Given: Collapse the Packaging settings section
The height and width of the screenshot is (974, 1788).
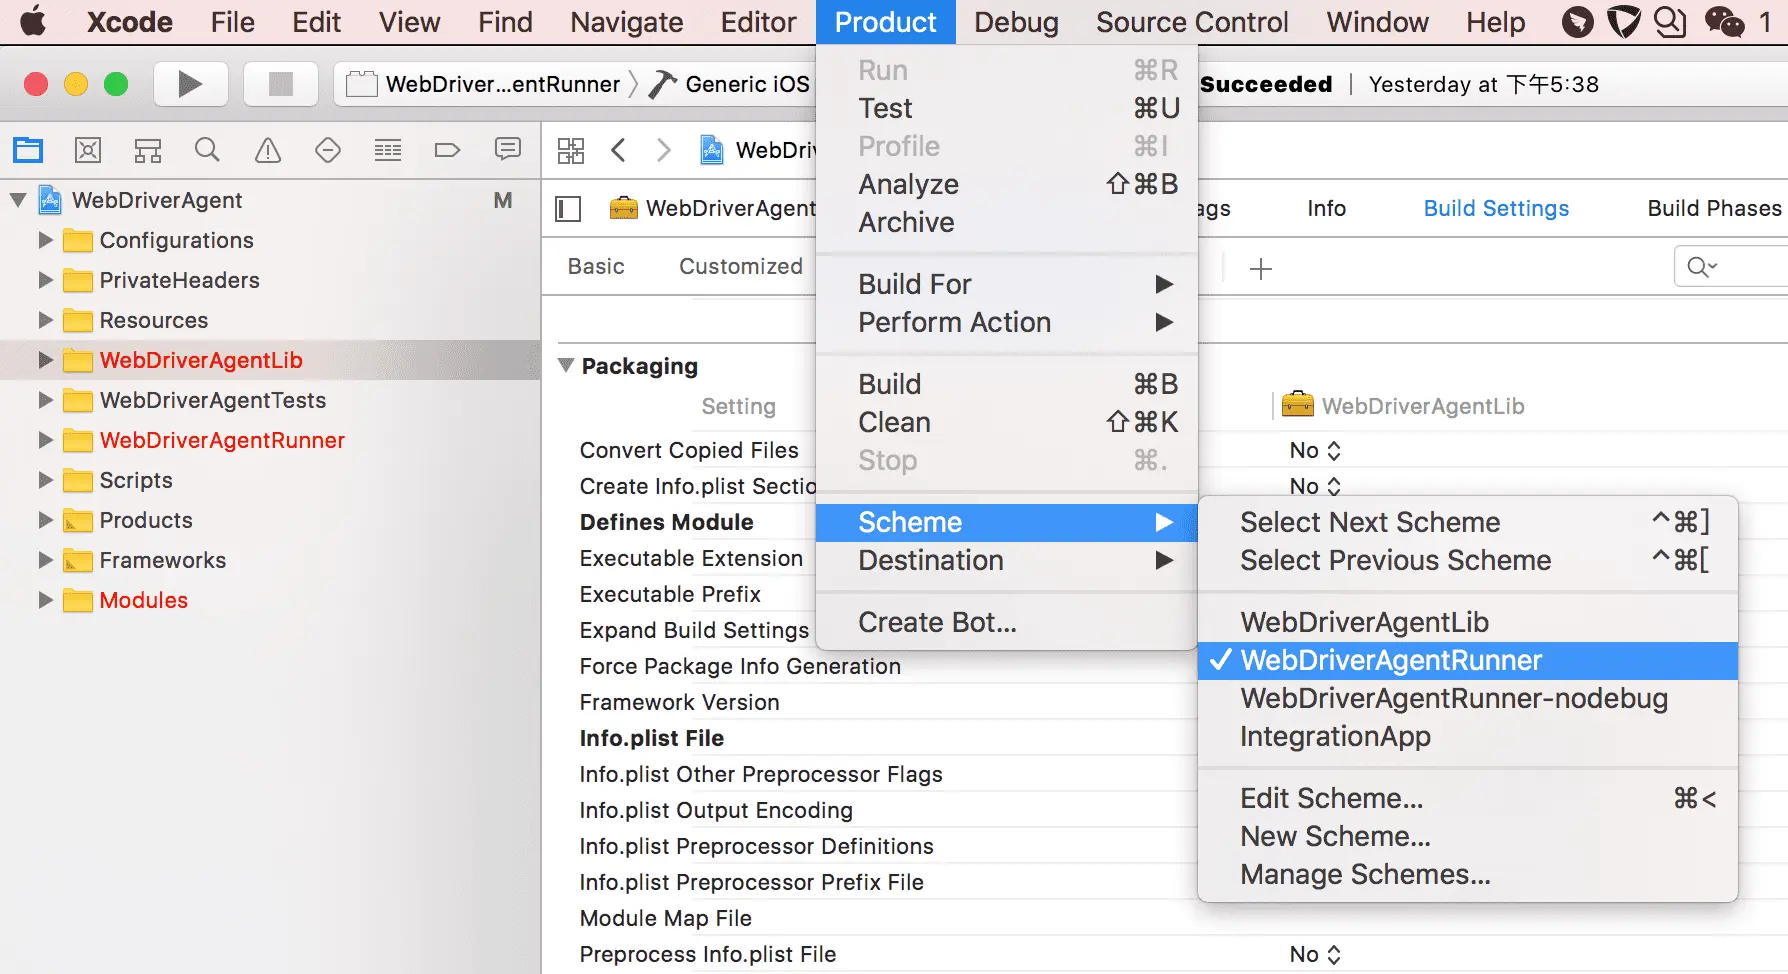Looking at the screenshot, I should [566, 366].
